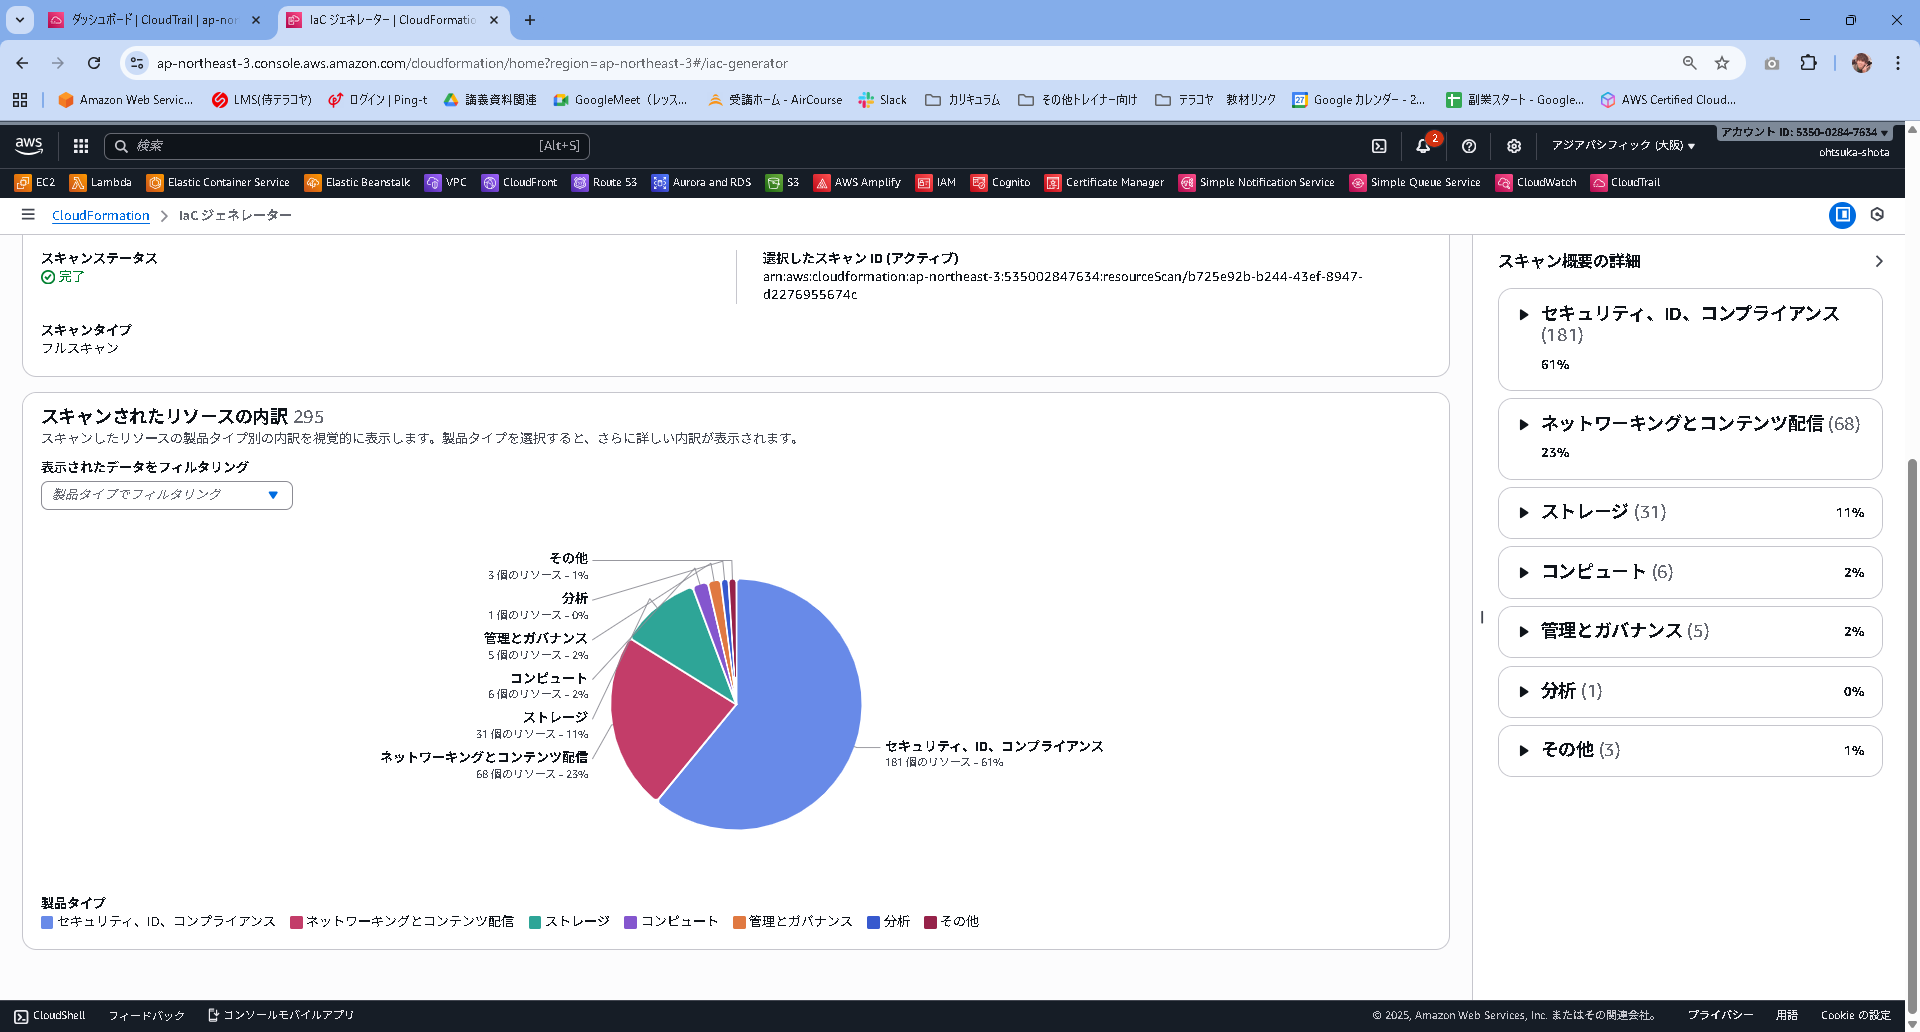
Task: Open CloudFront favorite shortcut
Action: [520, 182]
